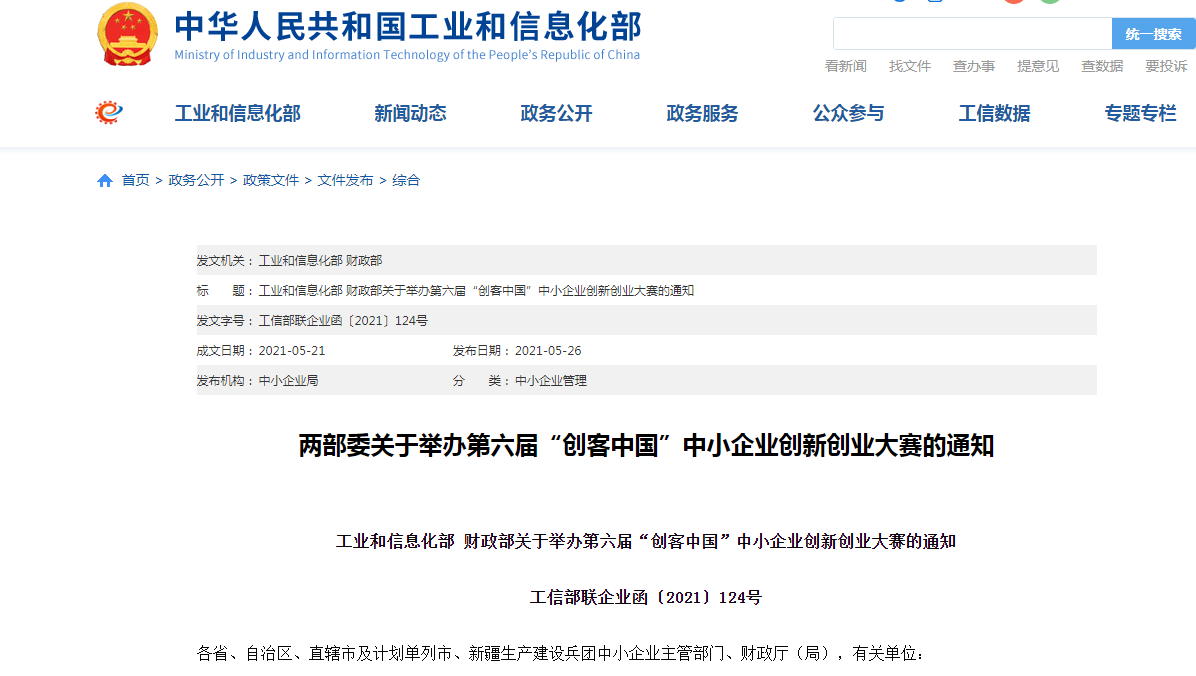Open 新闻动态 nav menu

pyautogui.click(x=410, y=114)
